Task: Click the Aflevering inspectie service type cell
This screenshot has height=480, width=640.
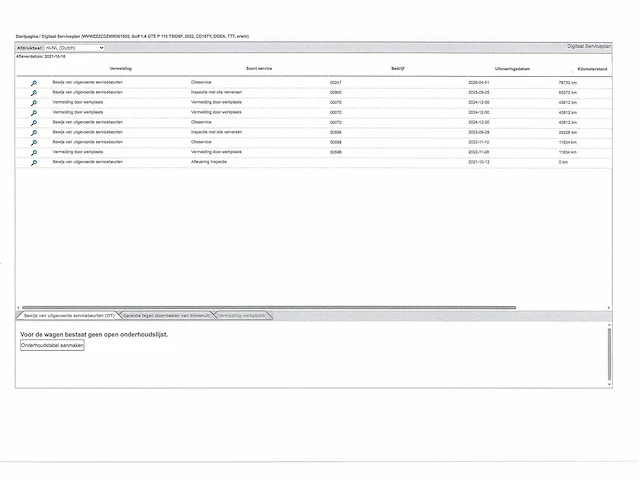Action: (x=209, y=162)
